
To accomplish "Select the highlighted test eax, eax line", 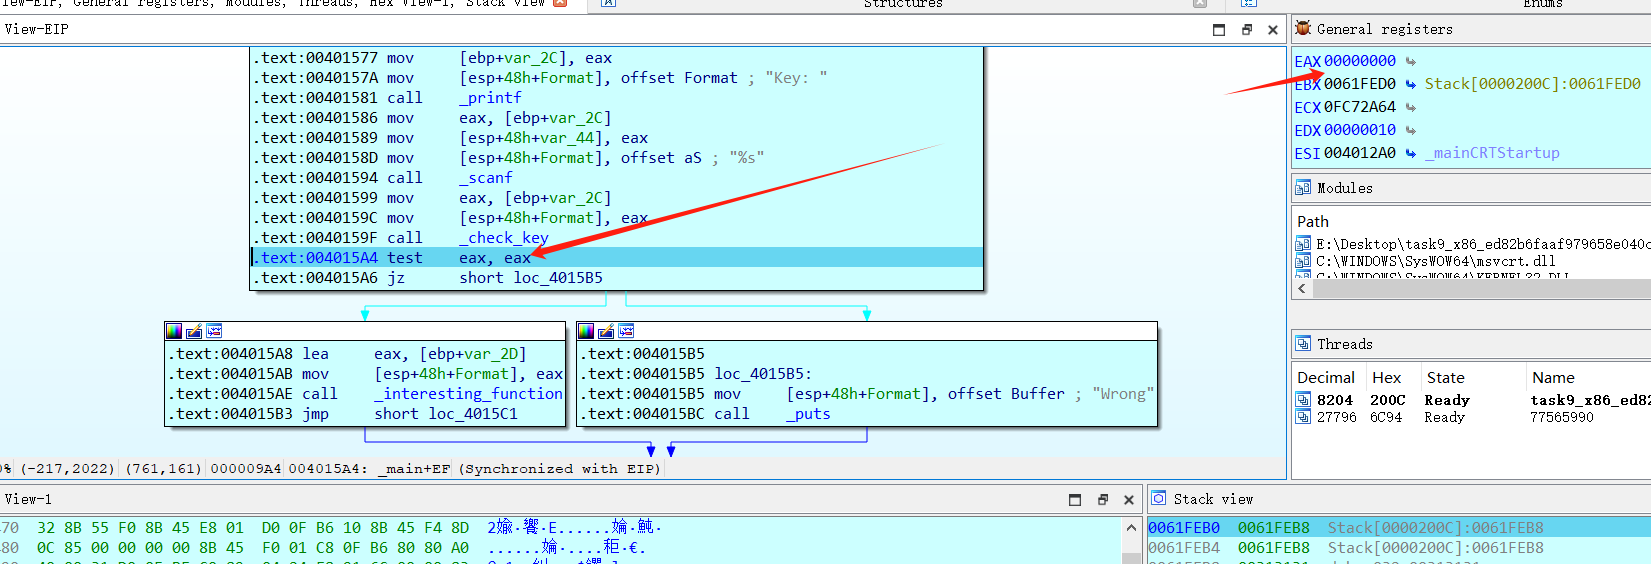I will pos(616,258).
